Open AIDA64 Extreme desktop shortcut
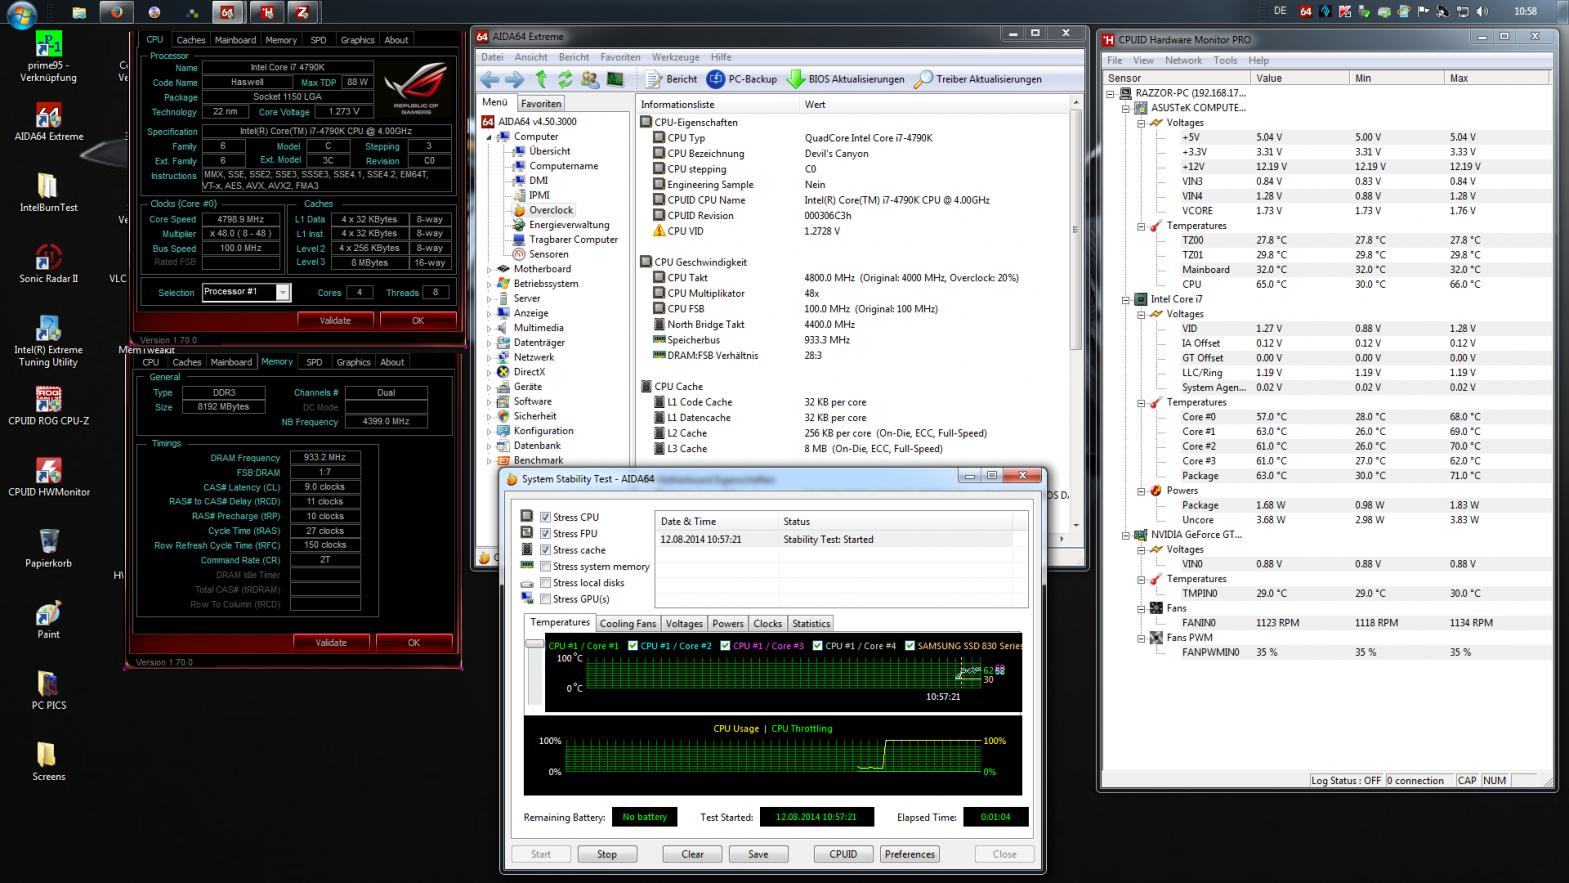 tap(48, 122)
